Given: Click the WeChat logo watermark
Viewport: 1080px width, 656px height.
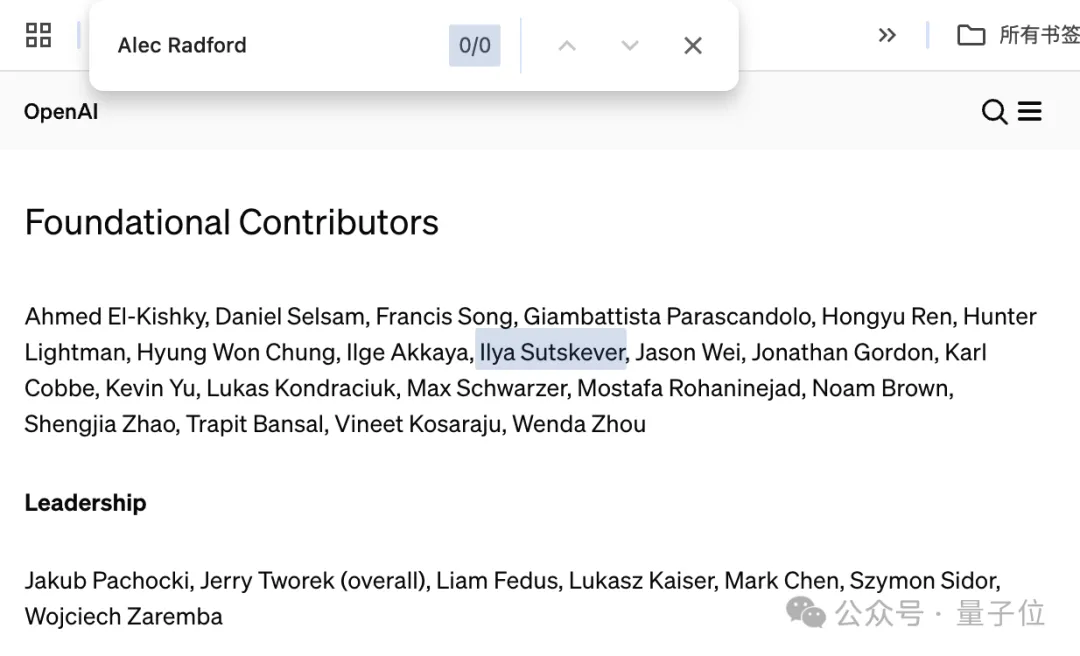Looking at the screenshot, I should pos(806,611).
